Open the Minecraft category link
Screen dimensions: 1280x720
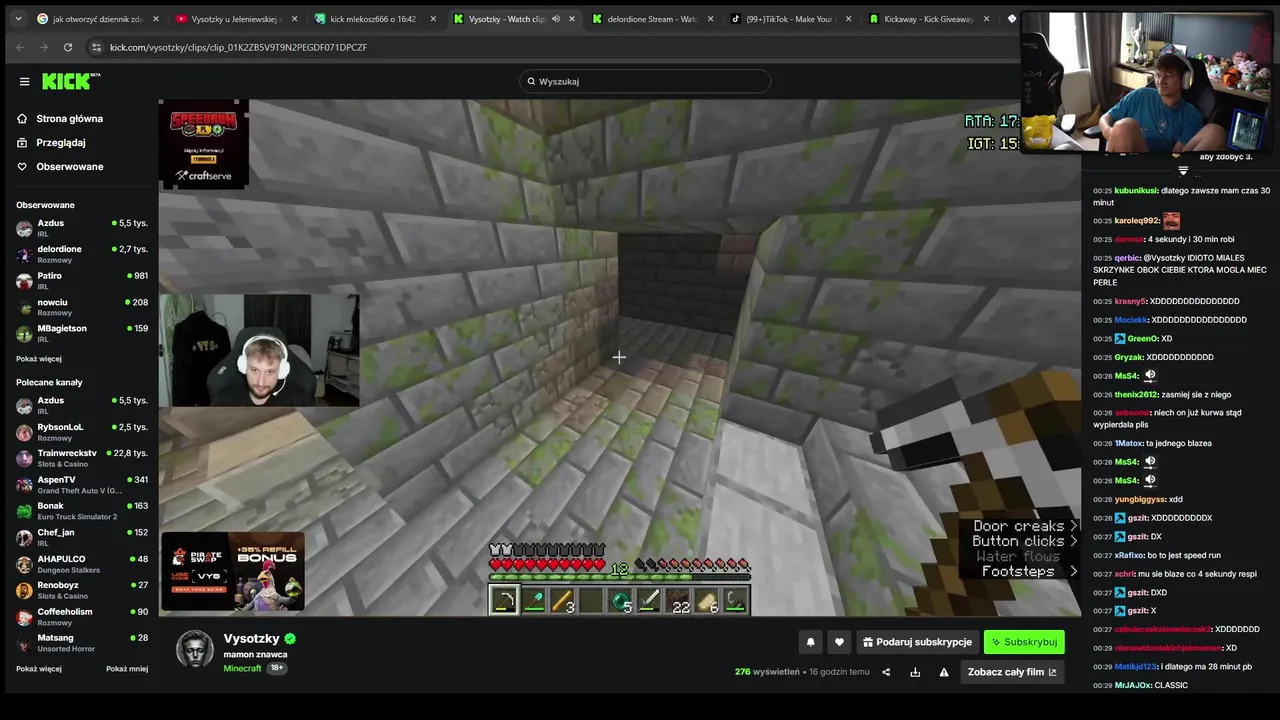pyautogui.click(x=242, y=668)
